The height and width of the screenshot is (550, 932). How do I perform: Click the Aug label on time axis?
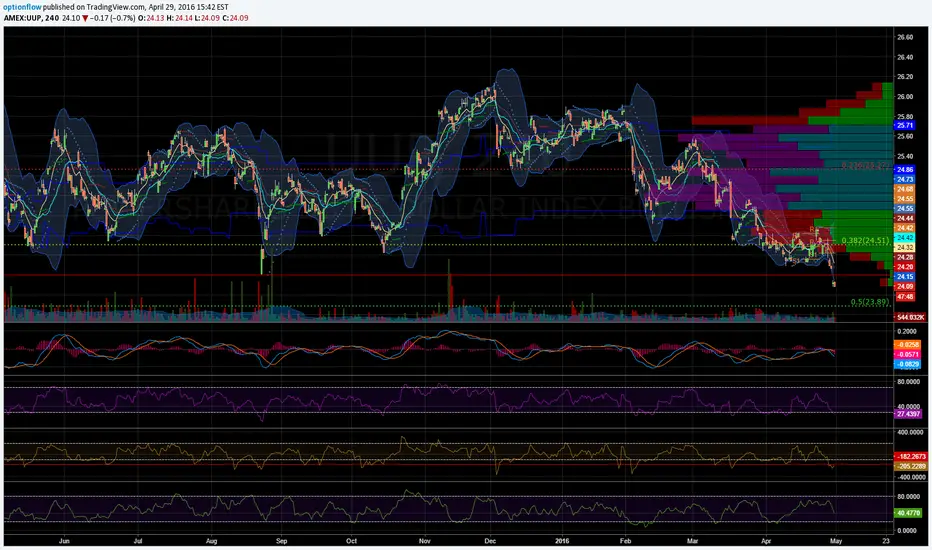click(x=211, y=541)
